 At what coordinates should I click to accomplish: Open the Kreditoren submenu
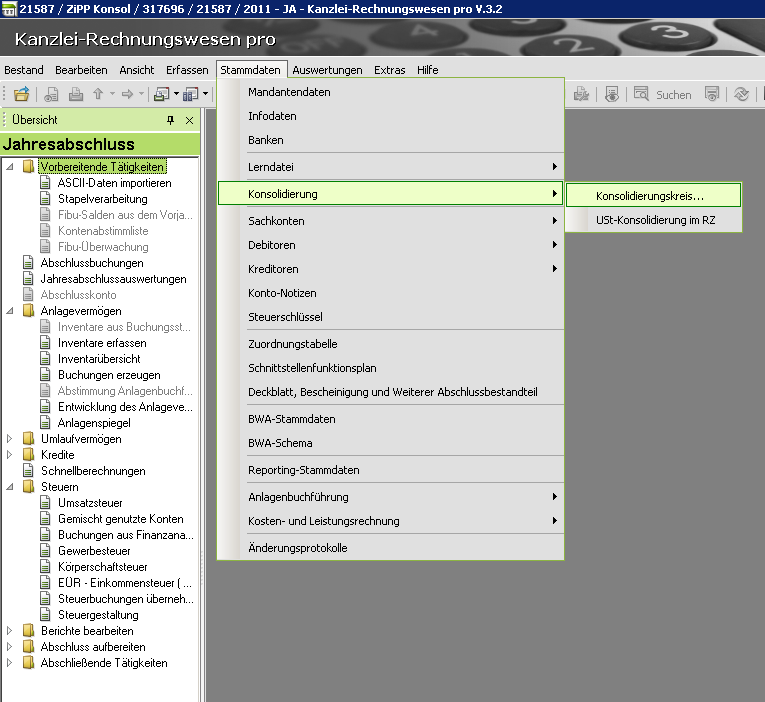[391, 269]
